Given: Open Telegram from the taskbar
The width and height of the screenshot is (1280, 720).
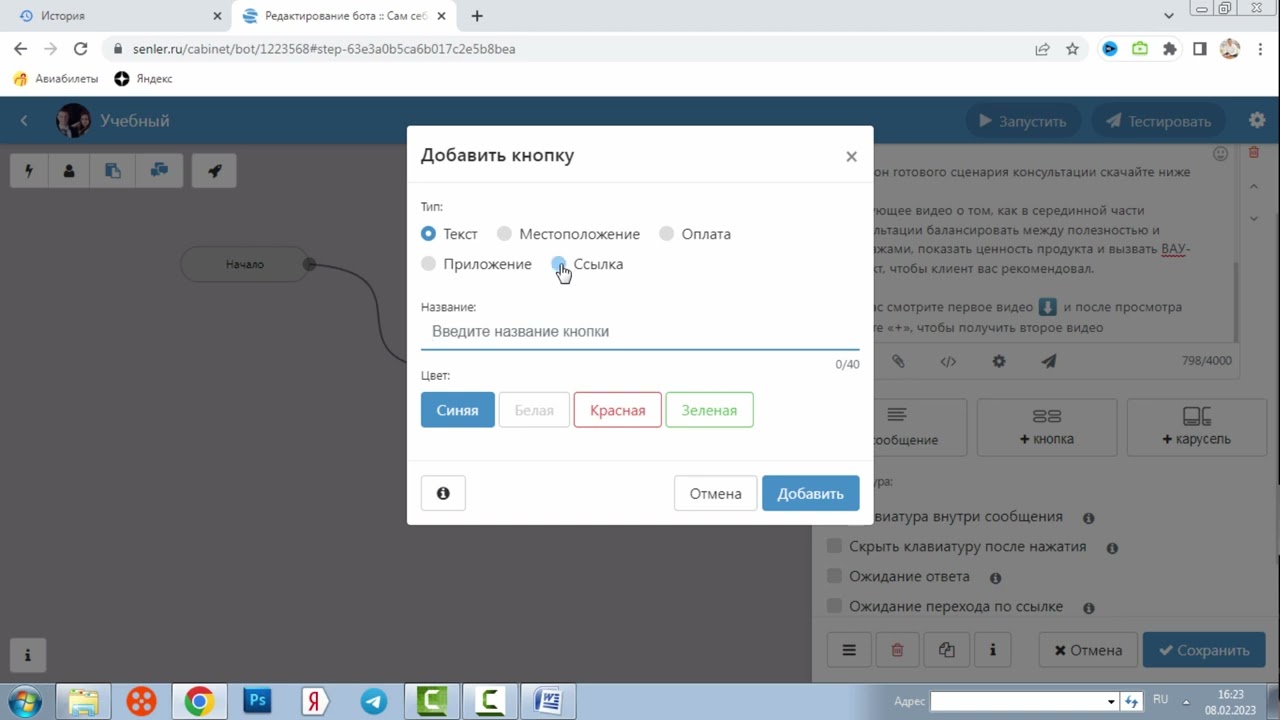Looking at the screenshot, I should pyautogui.click(x=374, y=701).
